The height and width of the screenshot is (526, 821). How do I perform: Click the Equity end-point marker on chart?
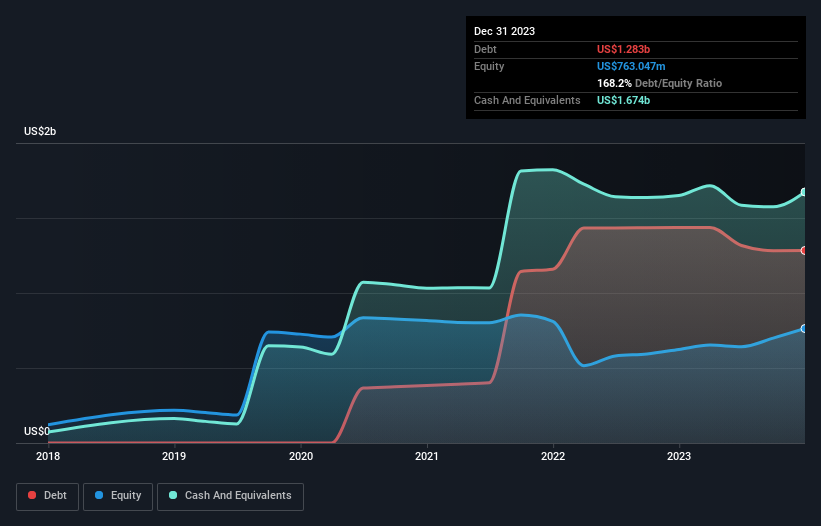(x=804, y=329)
